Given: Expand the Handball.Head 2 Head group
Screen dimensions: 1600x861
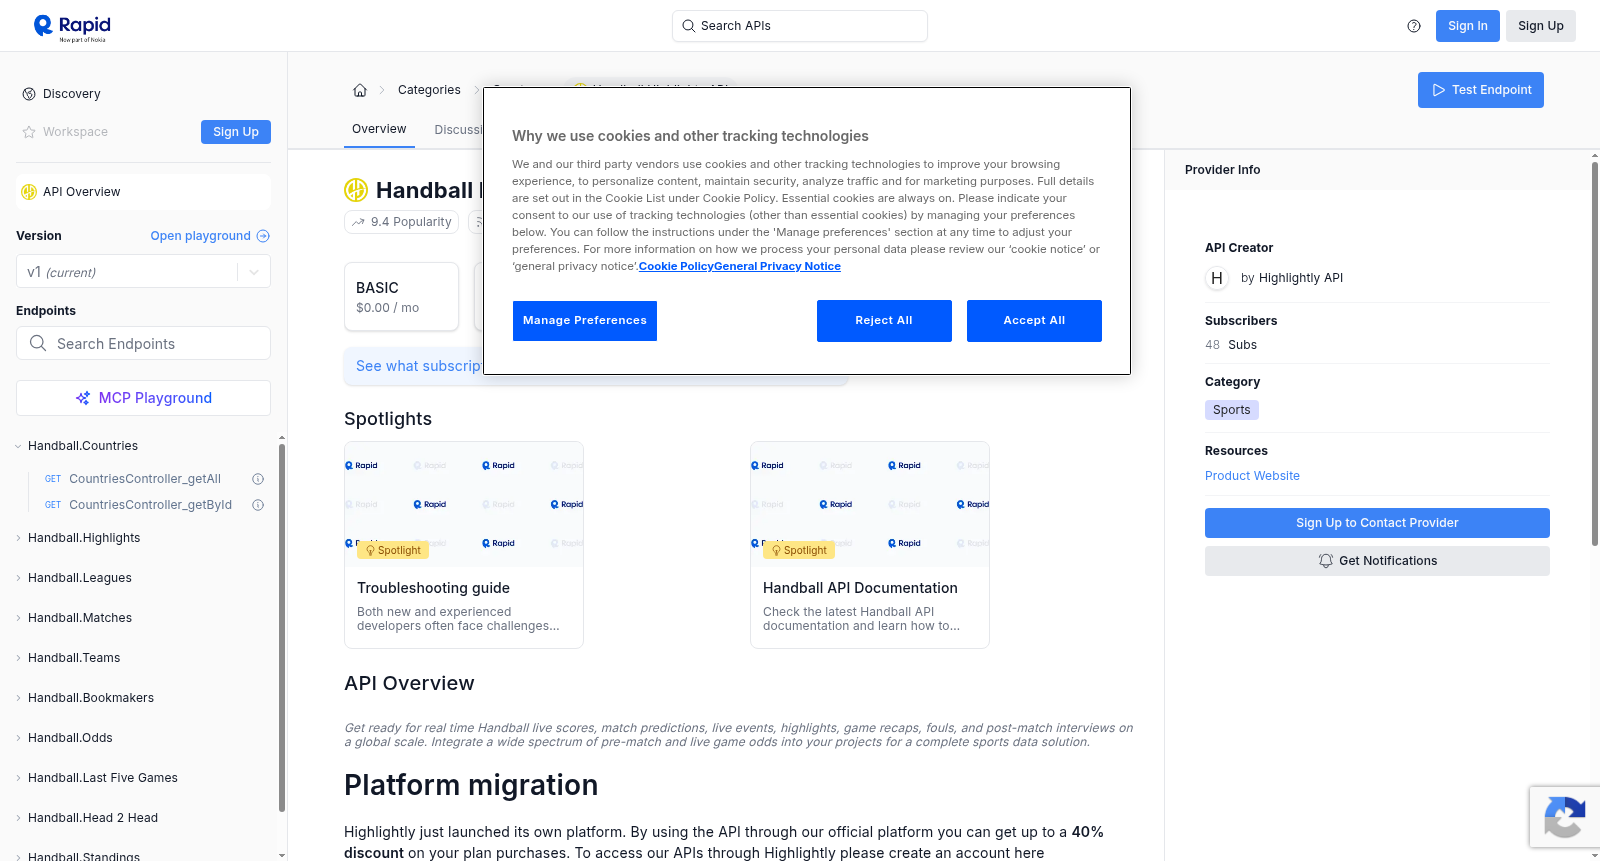Looking at the screenshot, I should [x=18, y=818].
